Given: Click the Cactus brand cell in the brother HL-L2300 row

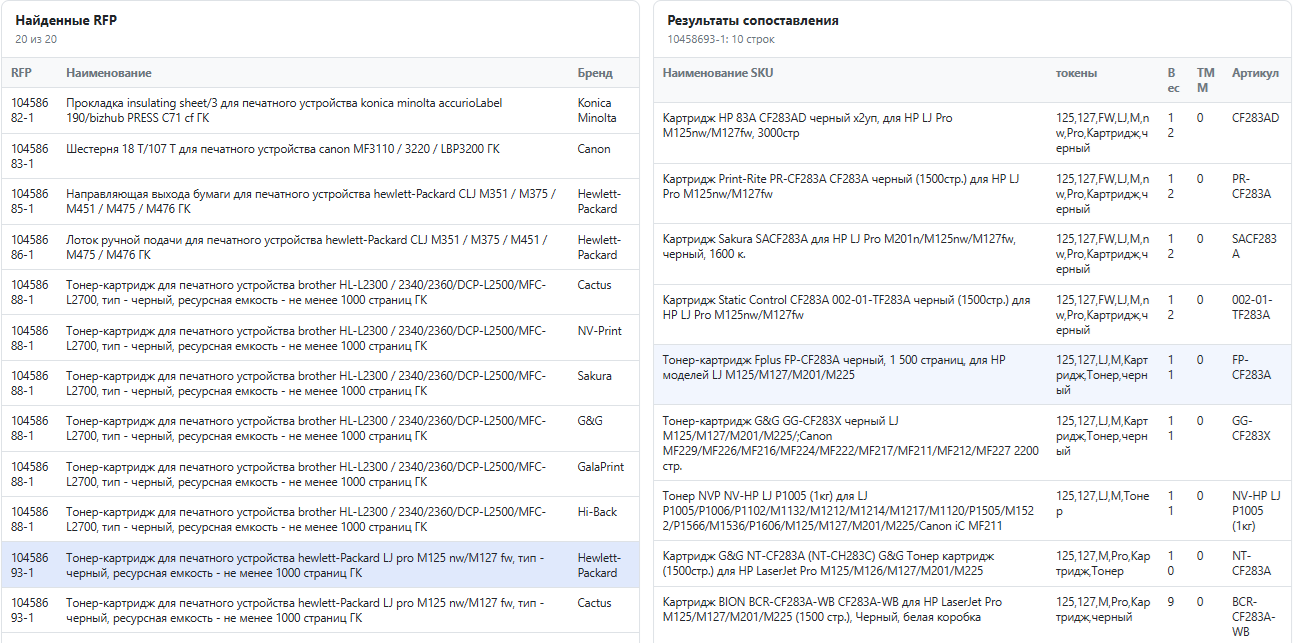Looking at the screenshot, I should 594,286.
